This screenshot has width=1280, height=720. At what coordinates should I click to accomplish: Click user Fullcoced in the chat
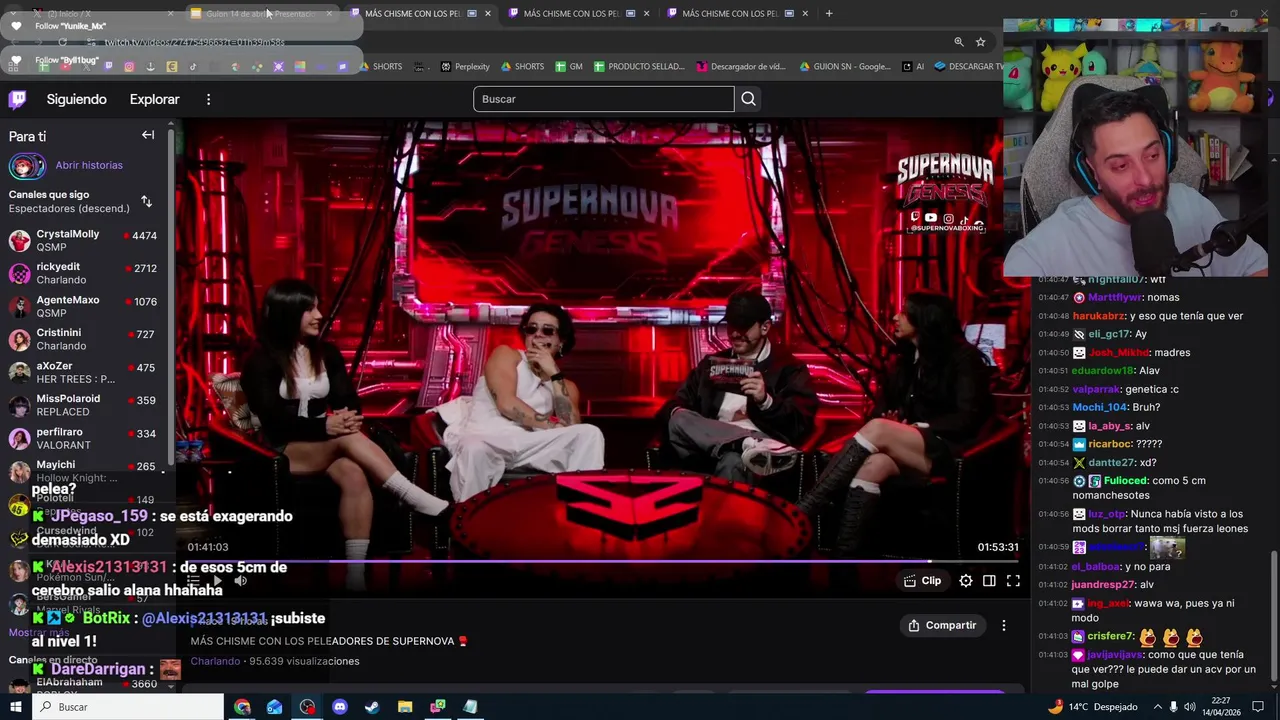[1126, 481]
